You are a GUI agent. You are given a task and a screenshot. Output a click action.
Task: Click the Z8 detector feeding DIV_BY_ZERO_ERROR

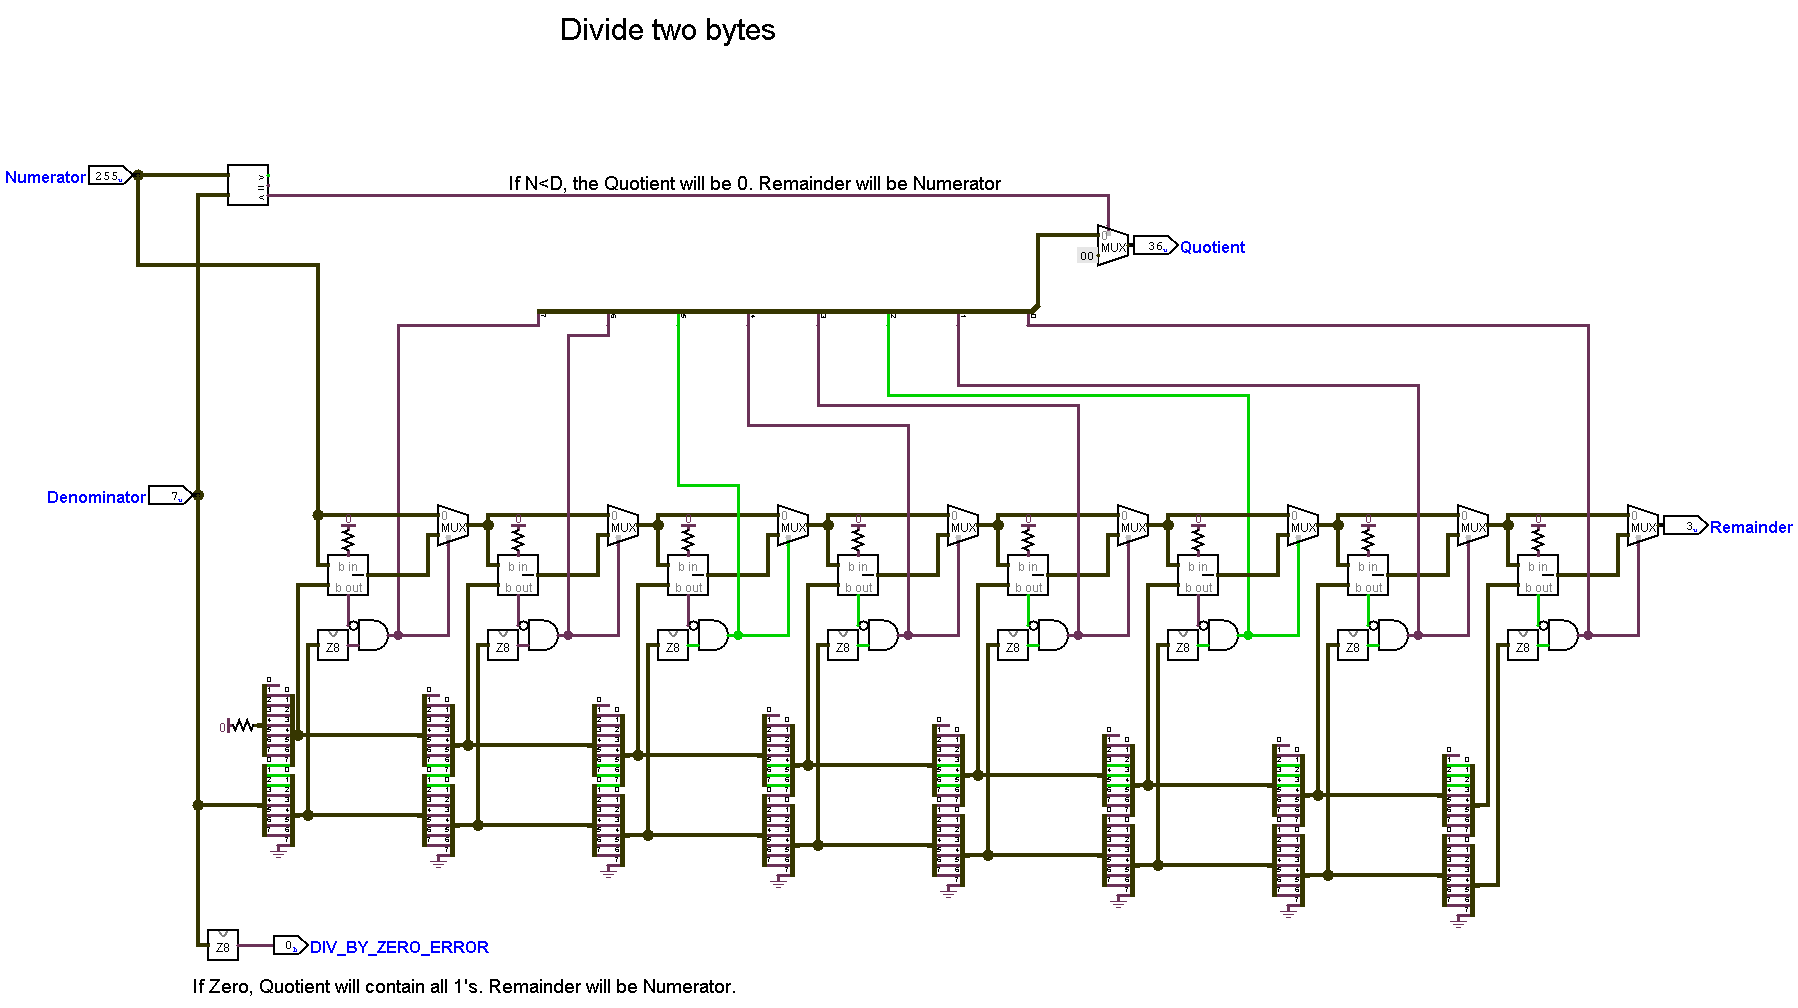tap(224, 944)
